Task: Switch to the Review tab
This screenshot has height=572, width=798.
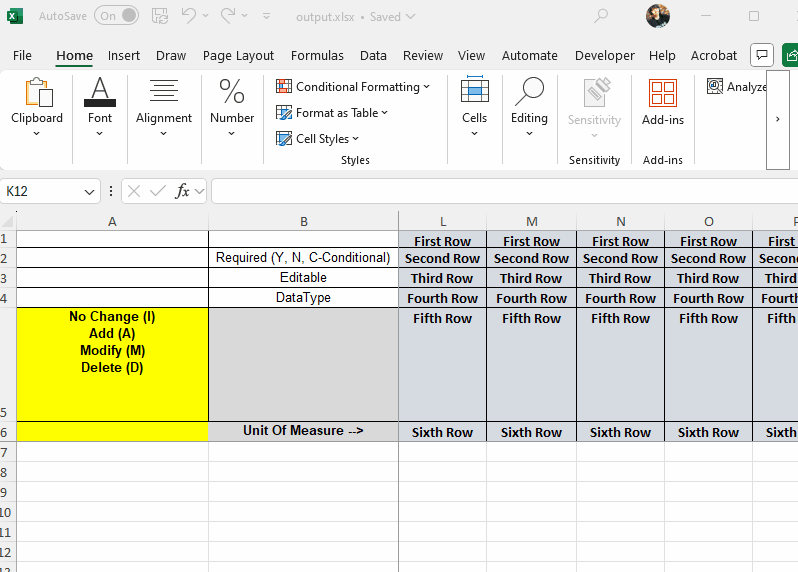Action: (x=423, y=55)
